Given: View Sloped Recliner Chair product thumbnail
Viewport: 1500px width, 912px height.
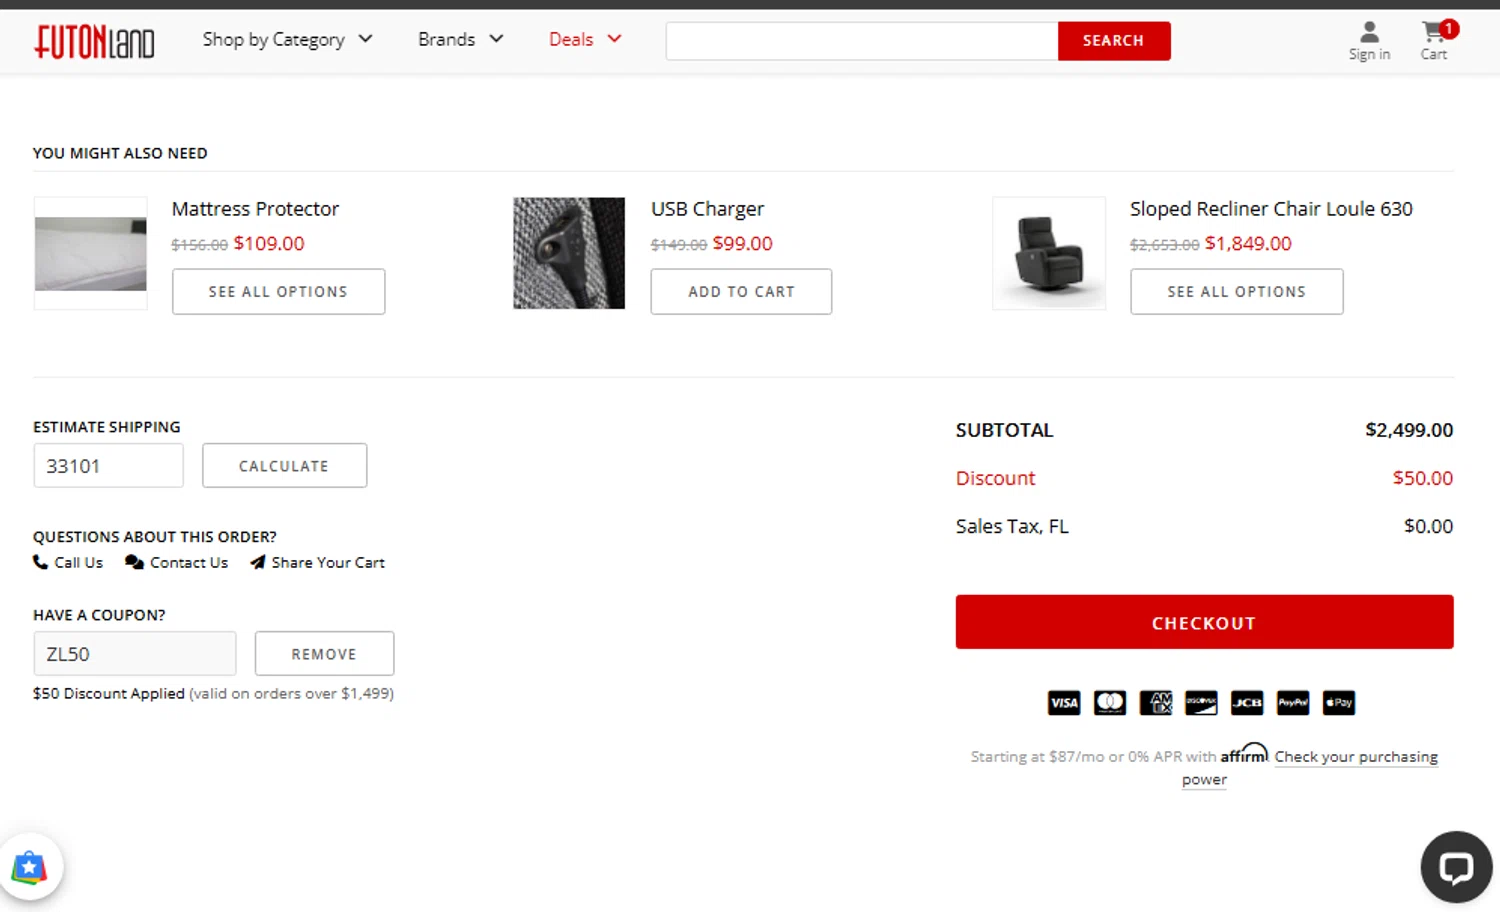Looking at the screenshot, I should [x=1049, y=253].
